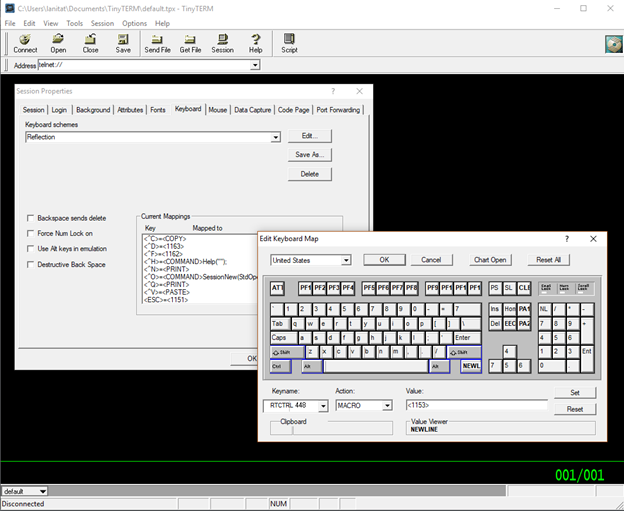This screenshot has height=511, width=624.
Task: Click the Save toolbar icon
Action: click(123, 43)
